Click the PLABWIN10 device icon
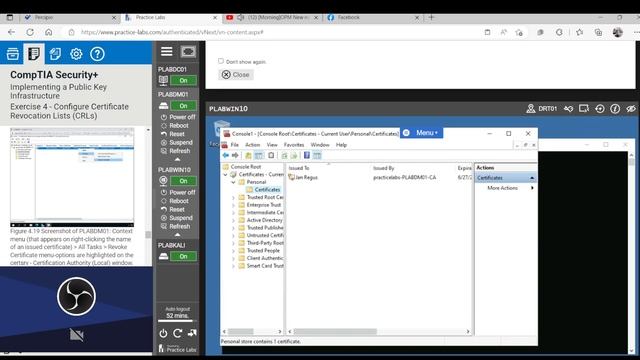This screenshot has width=640, height=360. coord(163,180)
